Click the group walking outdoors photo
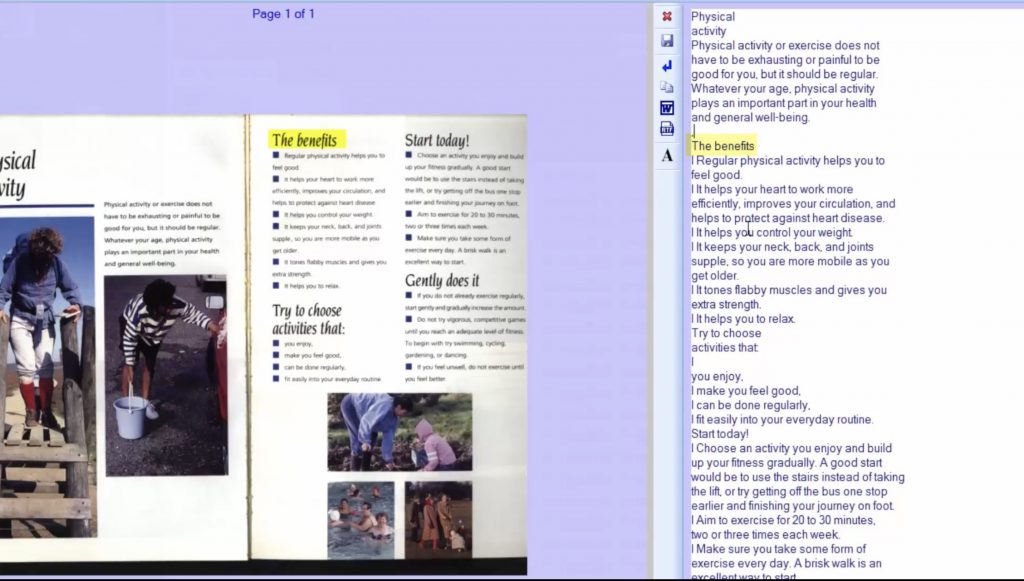Viewport: 1024px width, 581px height. [438, 520]
